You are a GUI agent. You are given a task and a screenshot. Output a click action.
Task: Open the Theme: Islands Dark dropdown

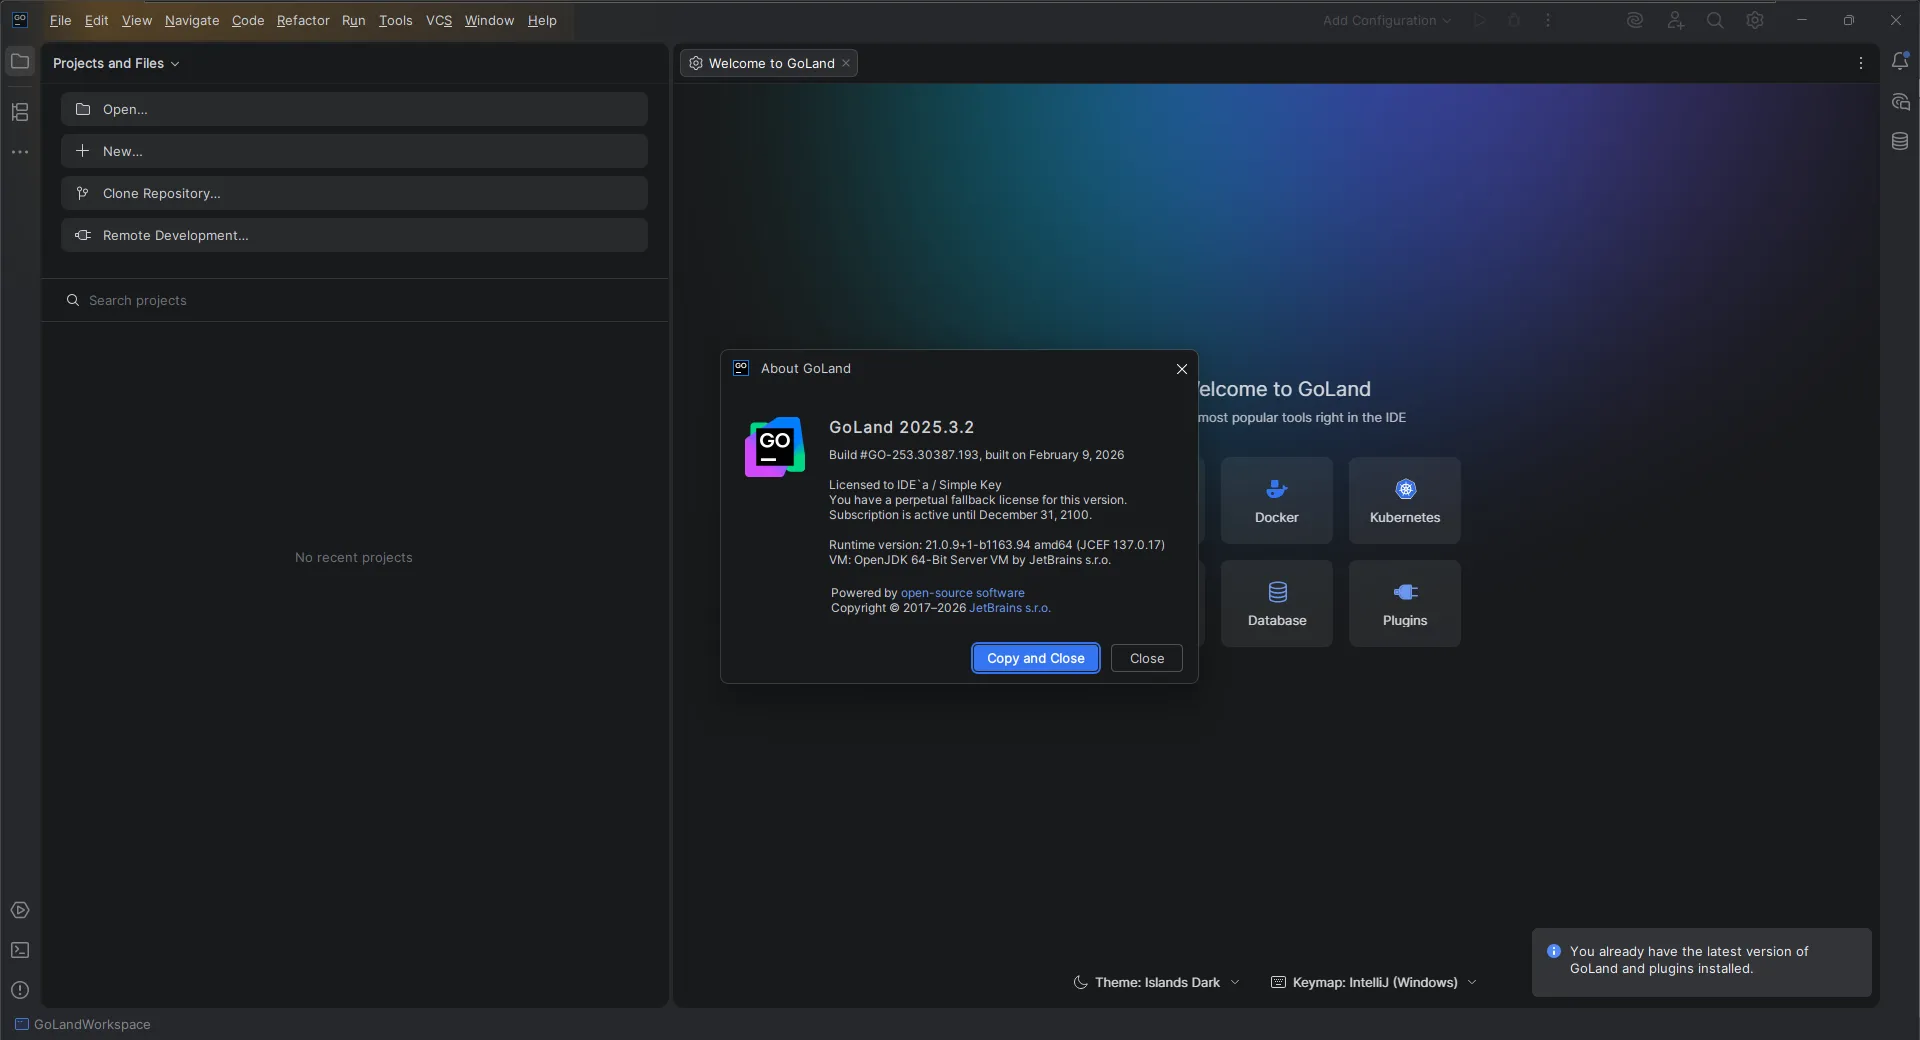click(1156, 982)
